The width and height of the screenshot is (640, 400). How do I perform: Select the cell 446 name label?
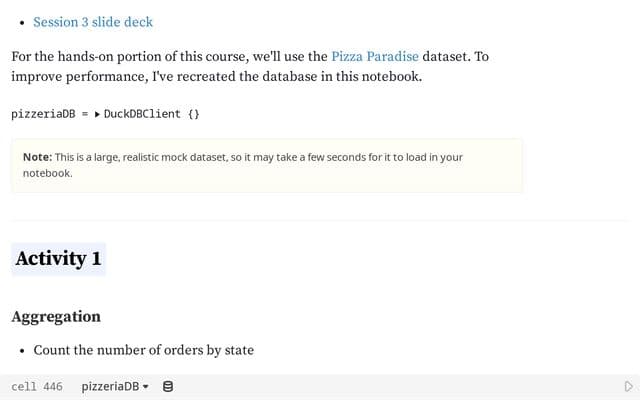(x=37, y=387)
